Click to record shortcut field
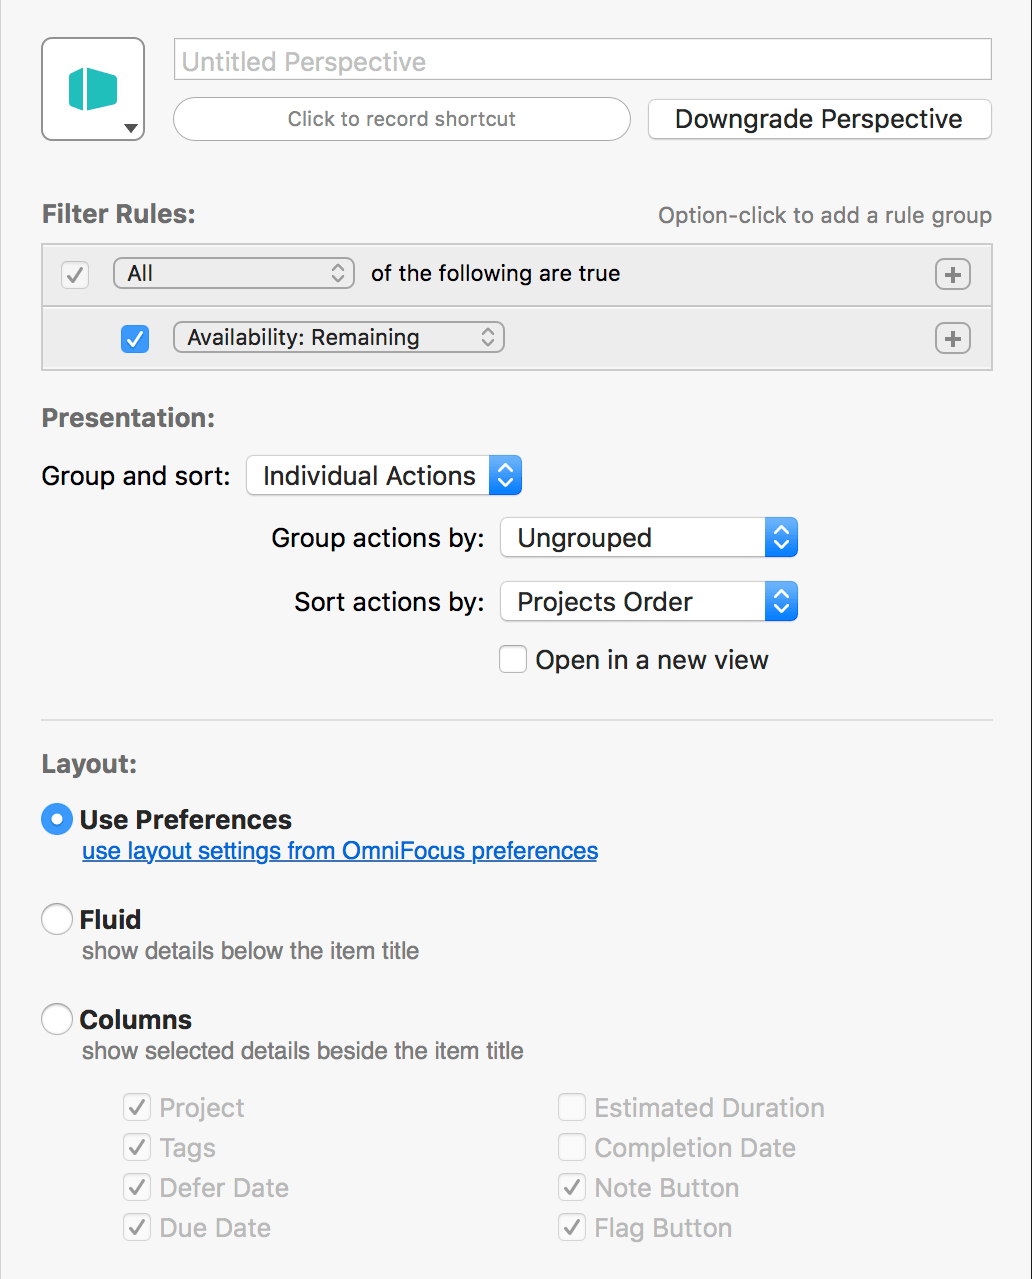Viewport: 1032px width, 1279px height. point(402,119)
